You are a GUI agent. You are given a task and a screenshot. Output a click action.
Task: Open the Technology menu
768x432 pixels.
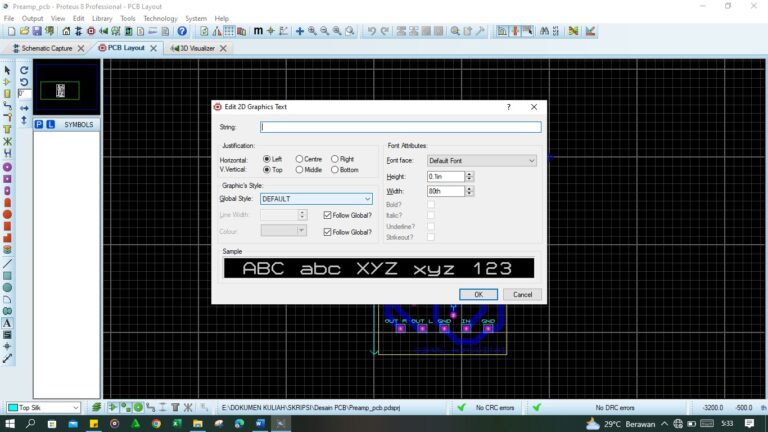pyautogui.click(x=160, y=18)
